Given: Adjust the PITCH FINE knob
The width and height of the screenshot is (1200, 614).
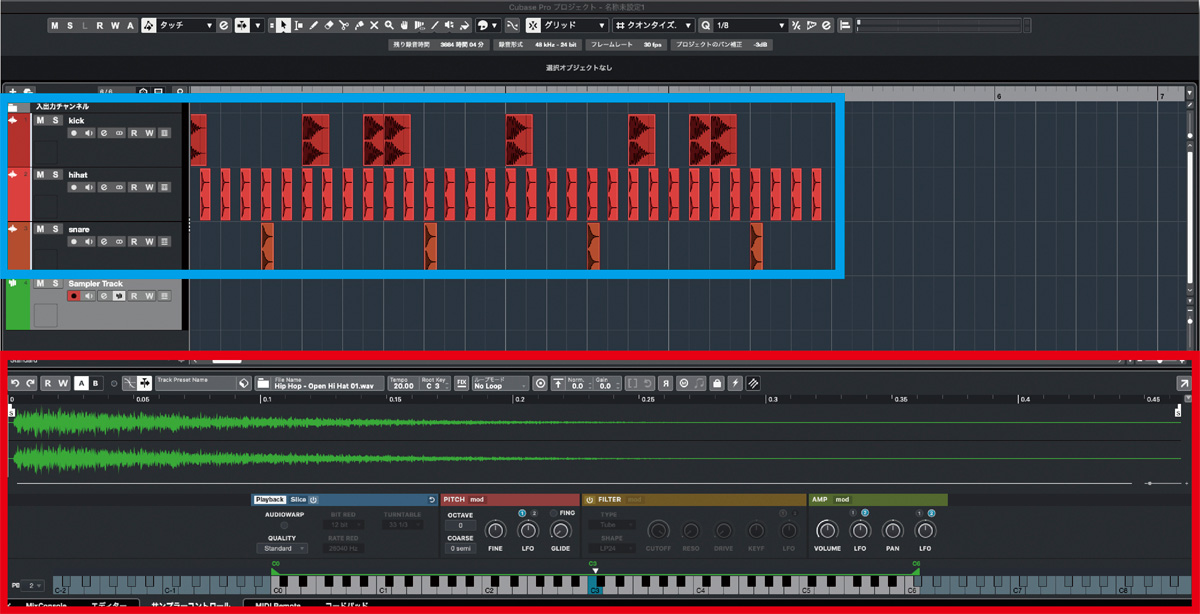Looking at the screenshot, I should [x=495, y=530].
